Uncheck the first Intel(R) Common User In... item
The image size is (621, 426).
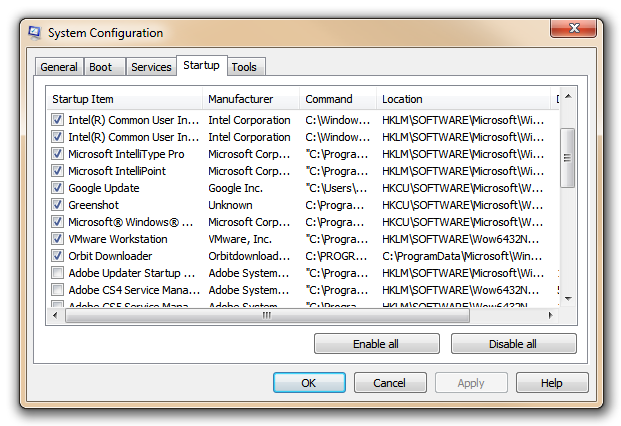click(x=57, y=120)
